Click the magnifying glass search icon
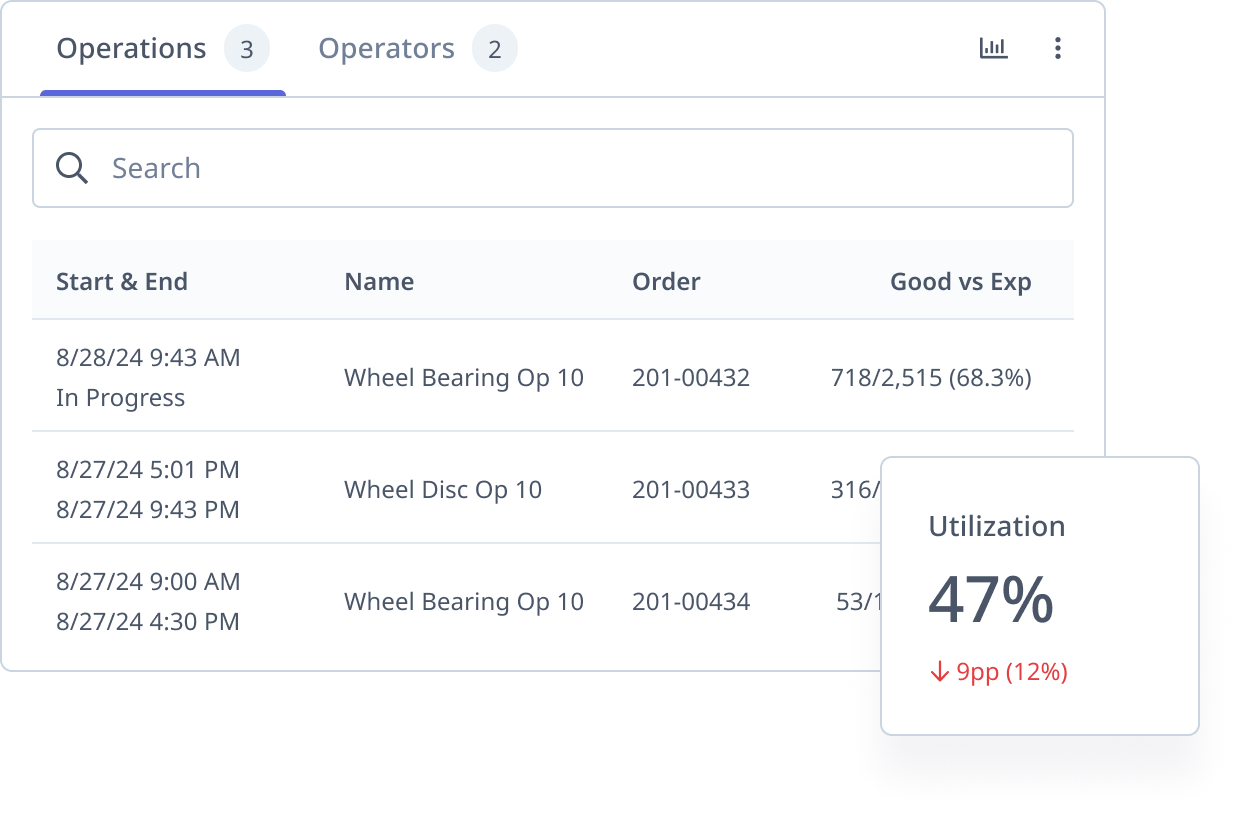This screenshot has height=816, width=1240. coord(71,168)
